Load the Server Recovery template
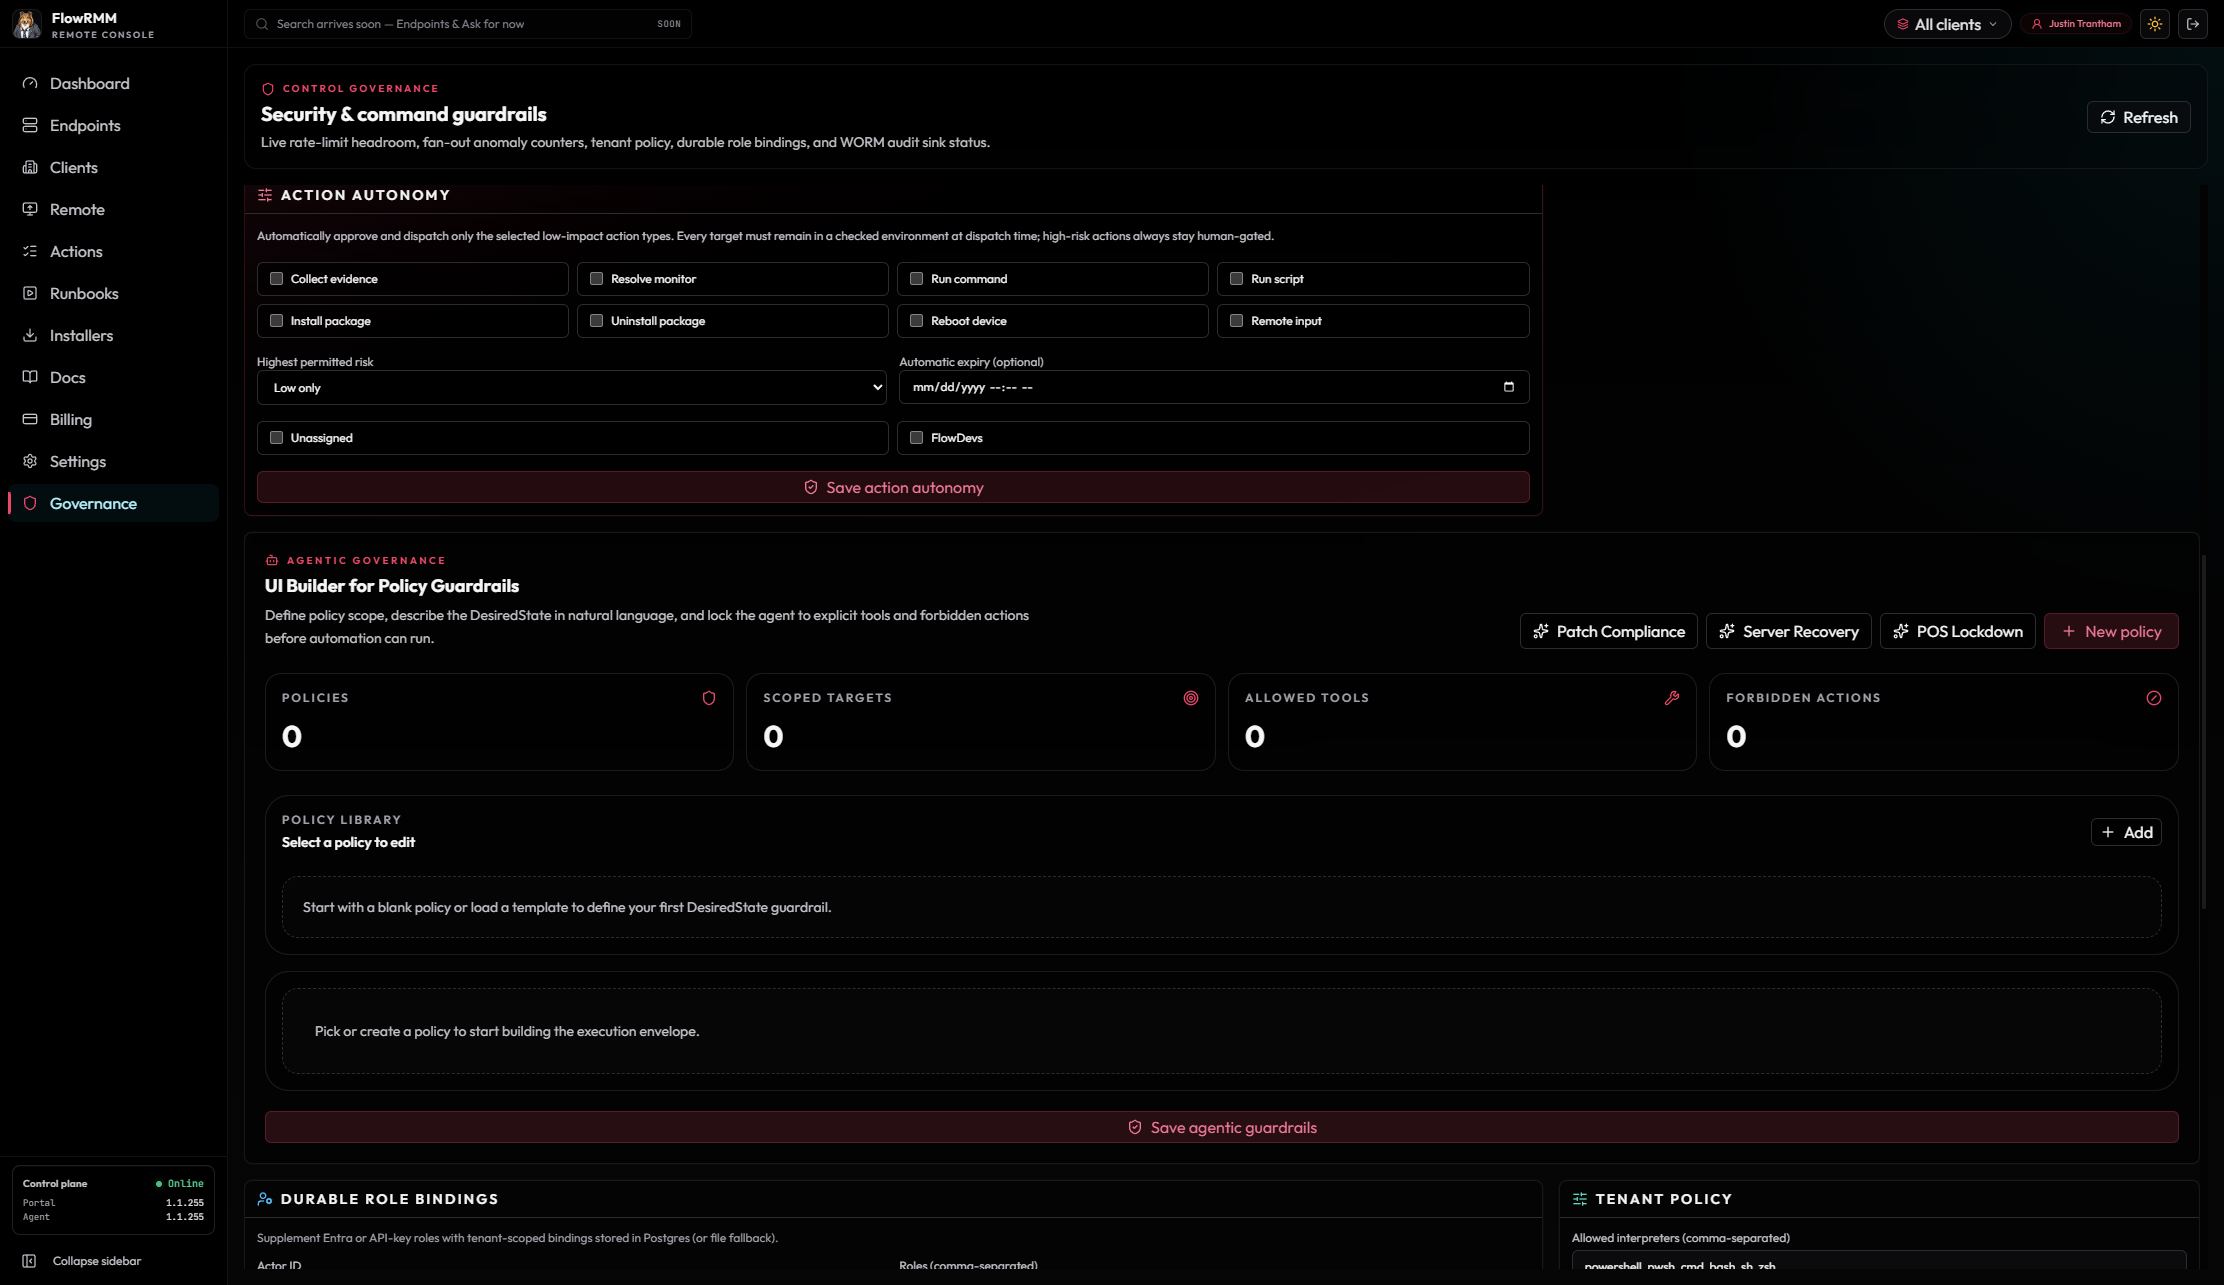This screenshot has height=1285, width=2224. point(1789,631)
